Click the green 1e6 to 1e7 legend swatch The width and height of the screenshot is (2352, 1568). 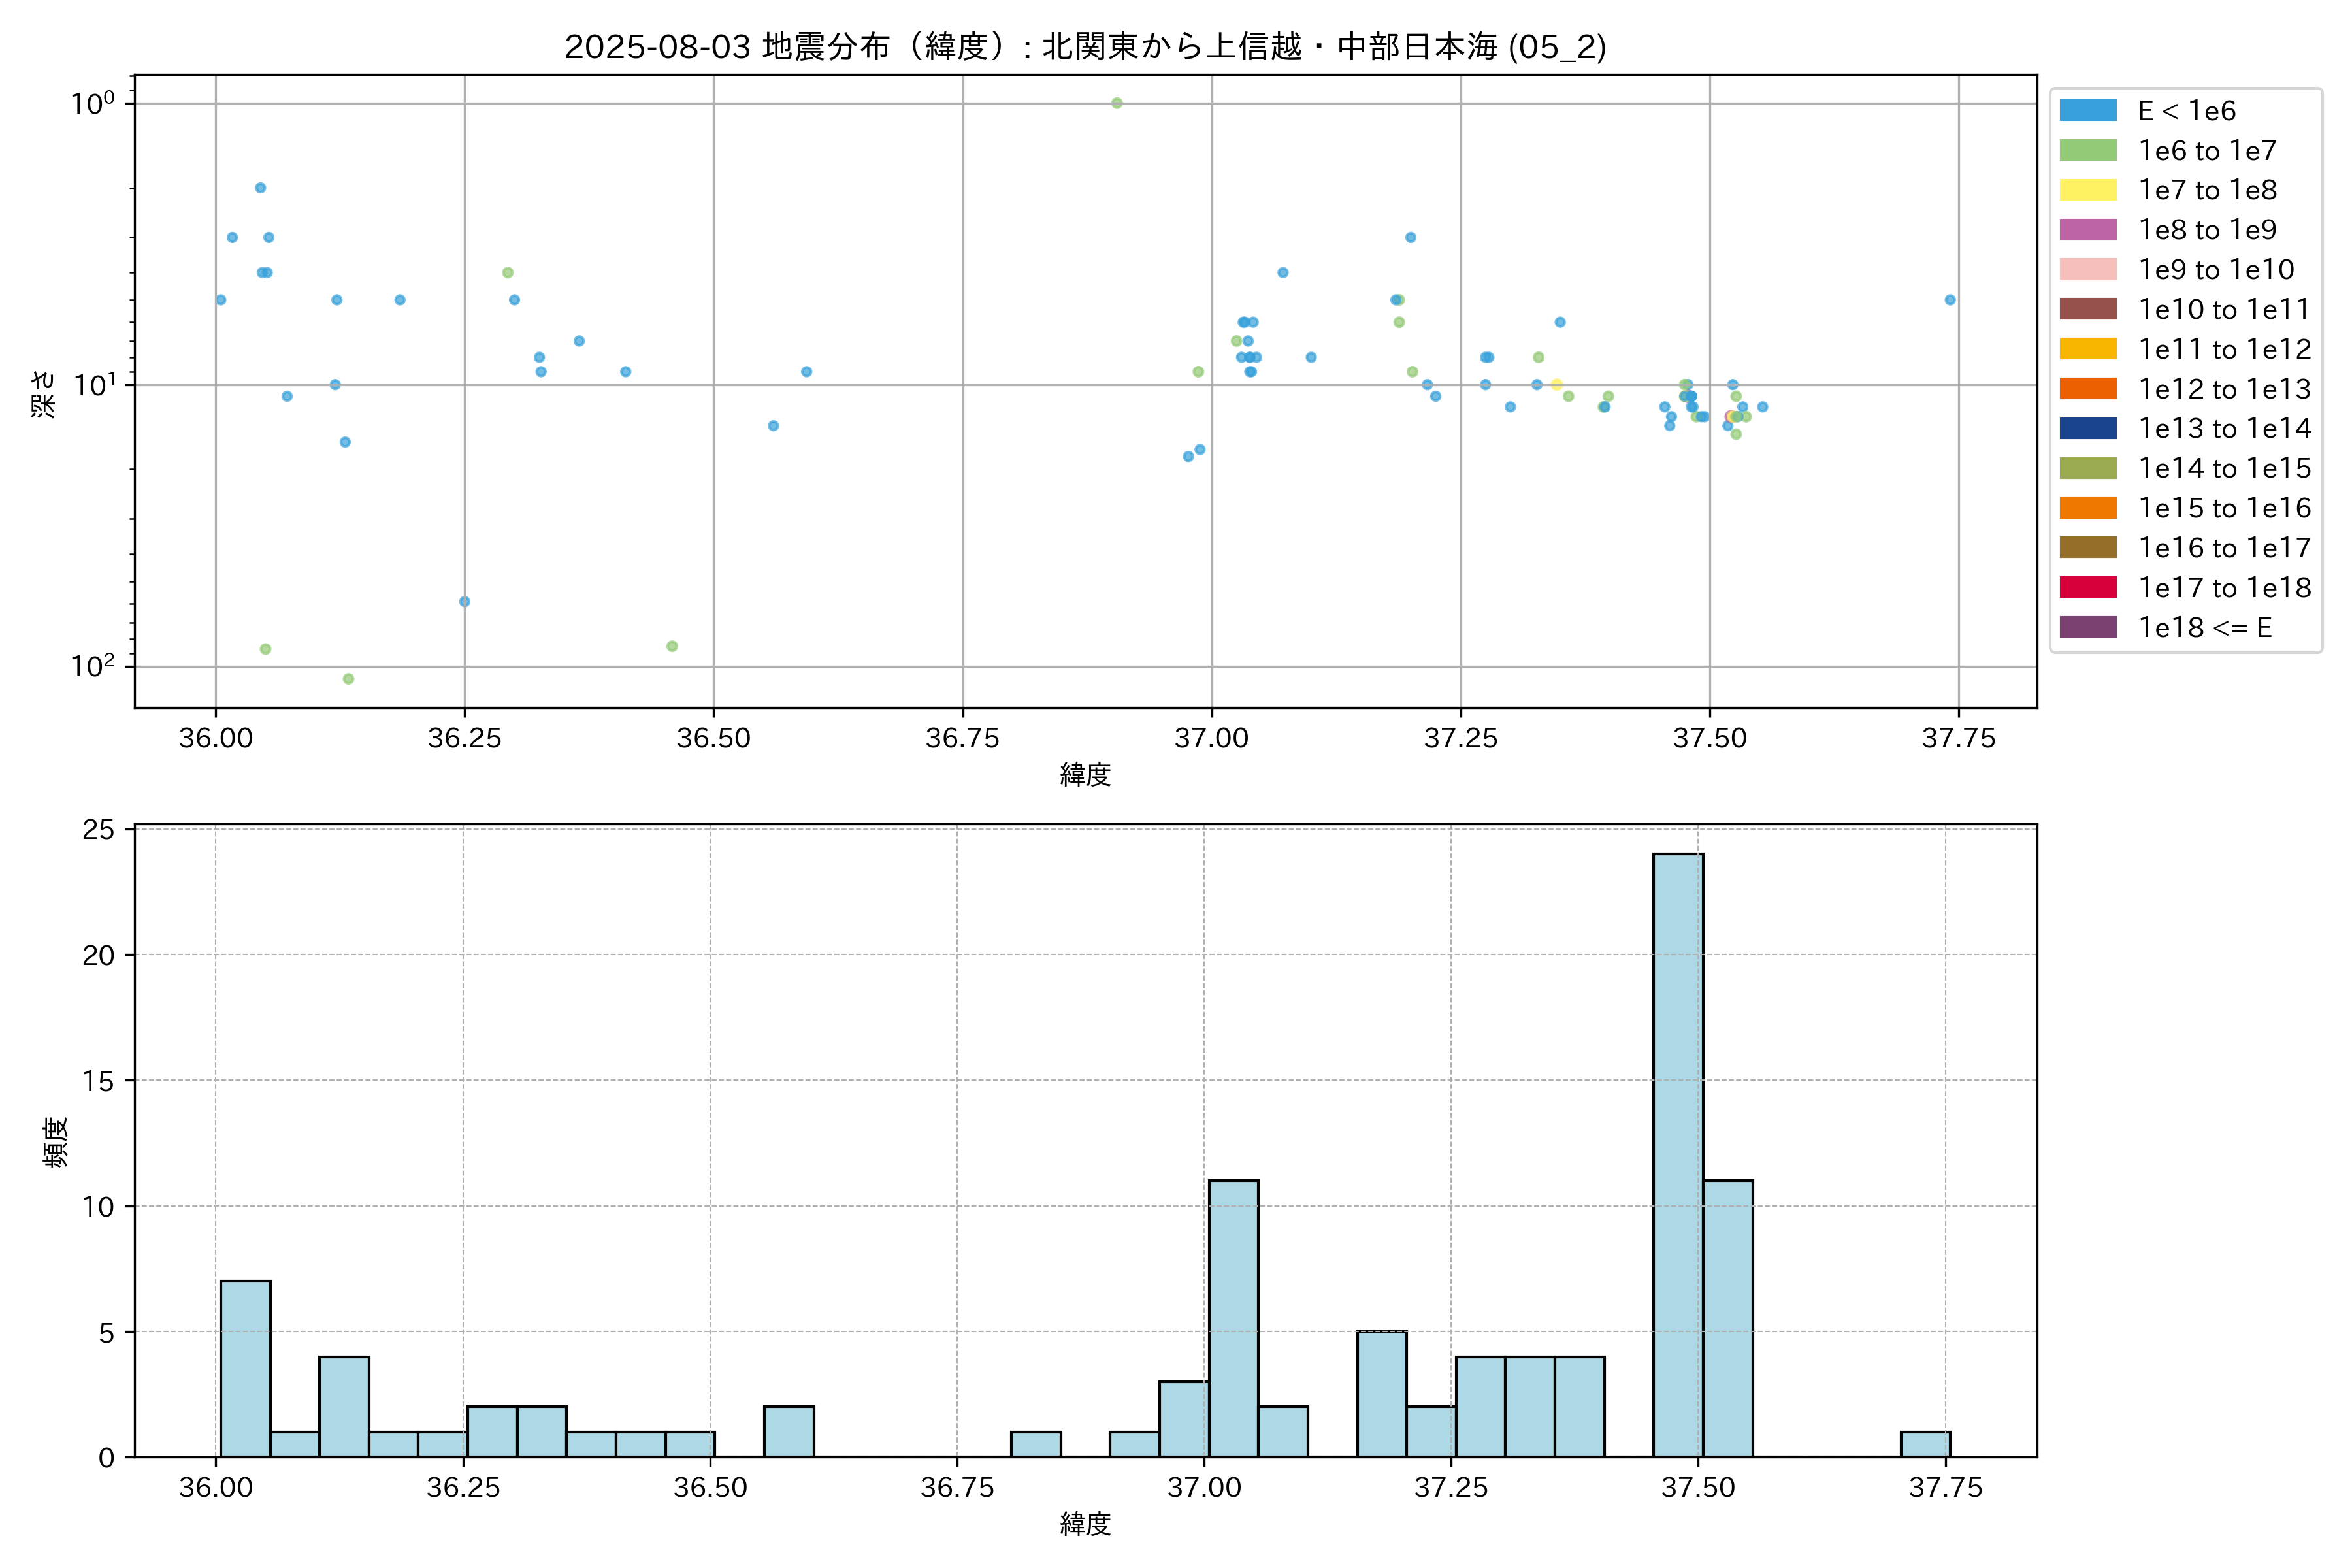(x=2088, y=150)
